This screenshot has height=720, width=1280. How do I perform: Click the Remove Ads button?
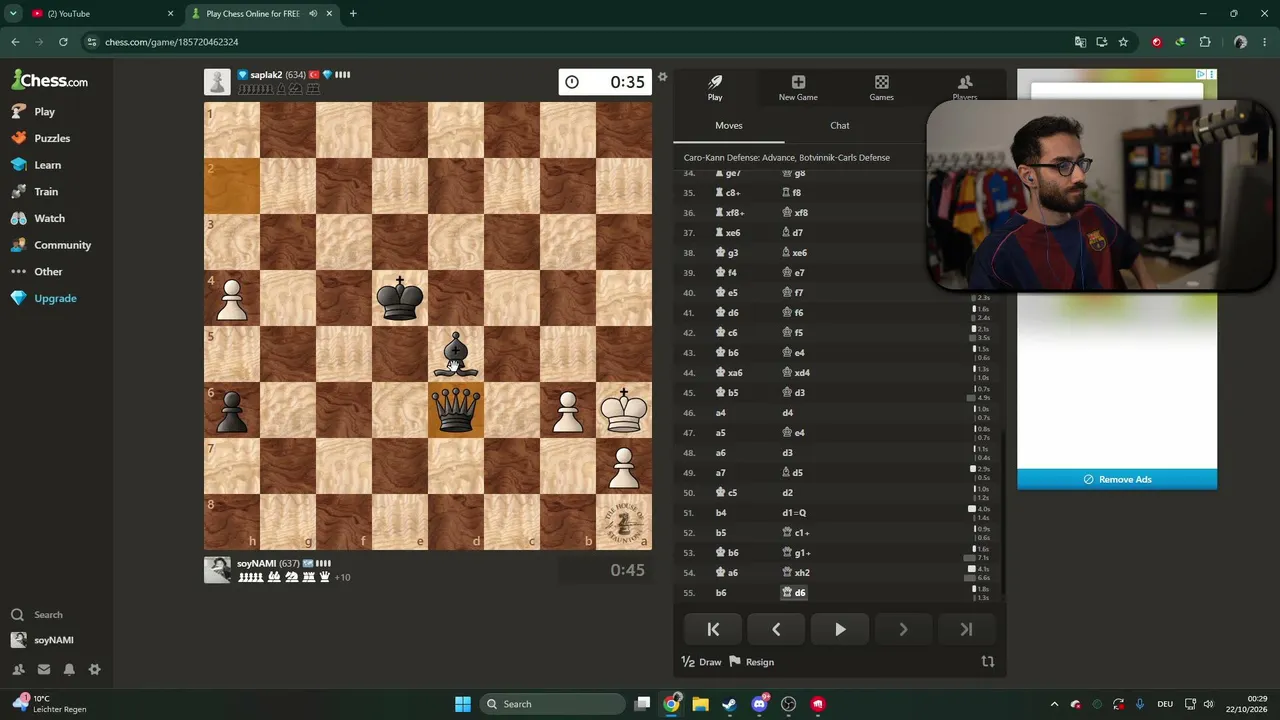1117,479
